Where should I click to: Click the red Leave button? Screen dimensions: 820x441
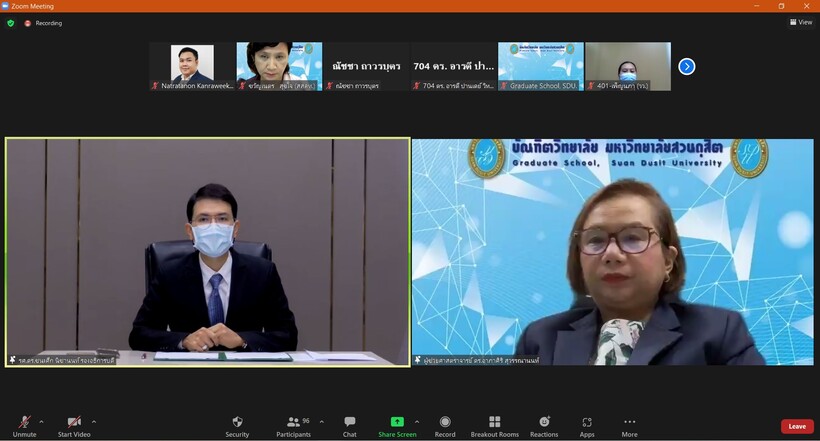click(797, 426)
